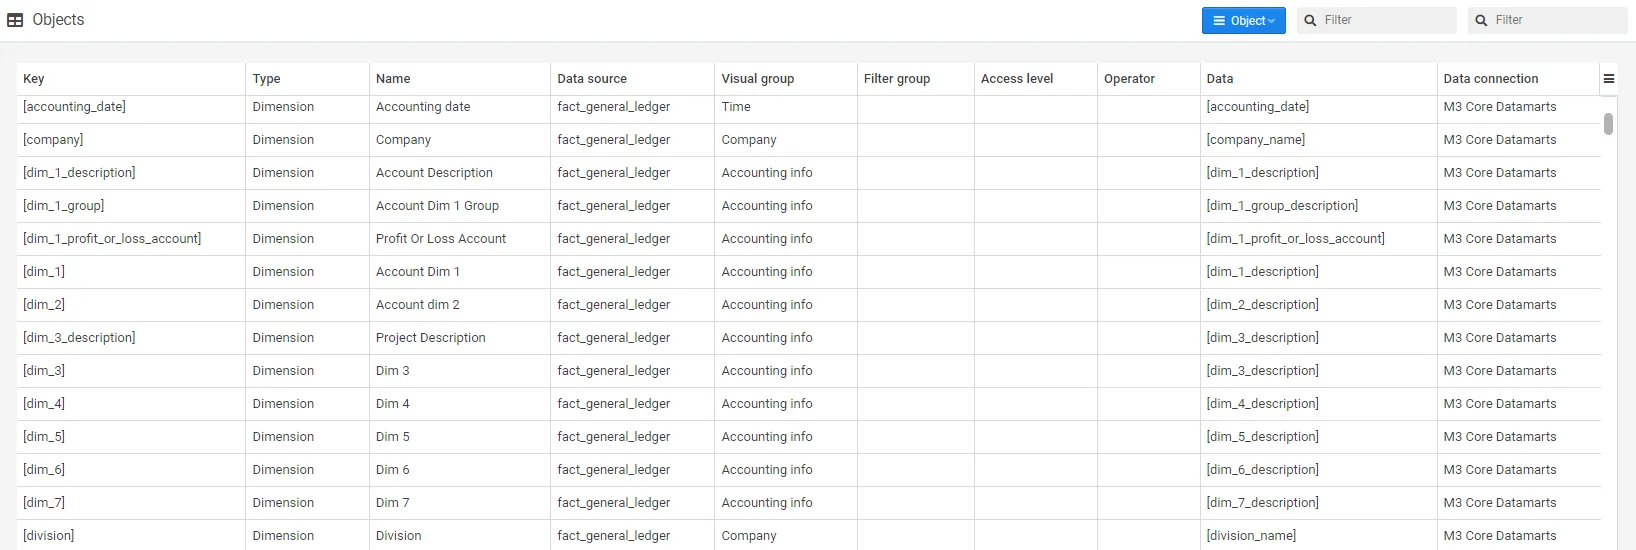Click the magnifier icon in the left Filter box
This screenshot has height=550, width=1636.
tap(1310, 20)
